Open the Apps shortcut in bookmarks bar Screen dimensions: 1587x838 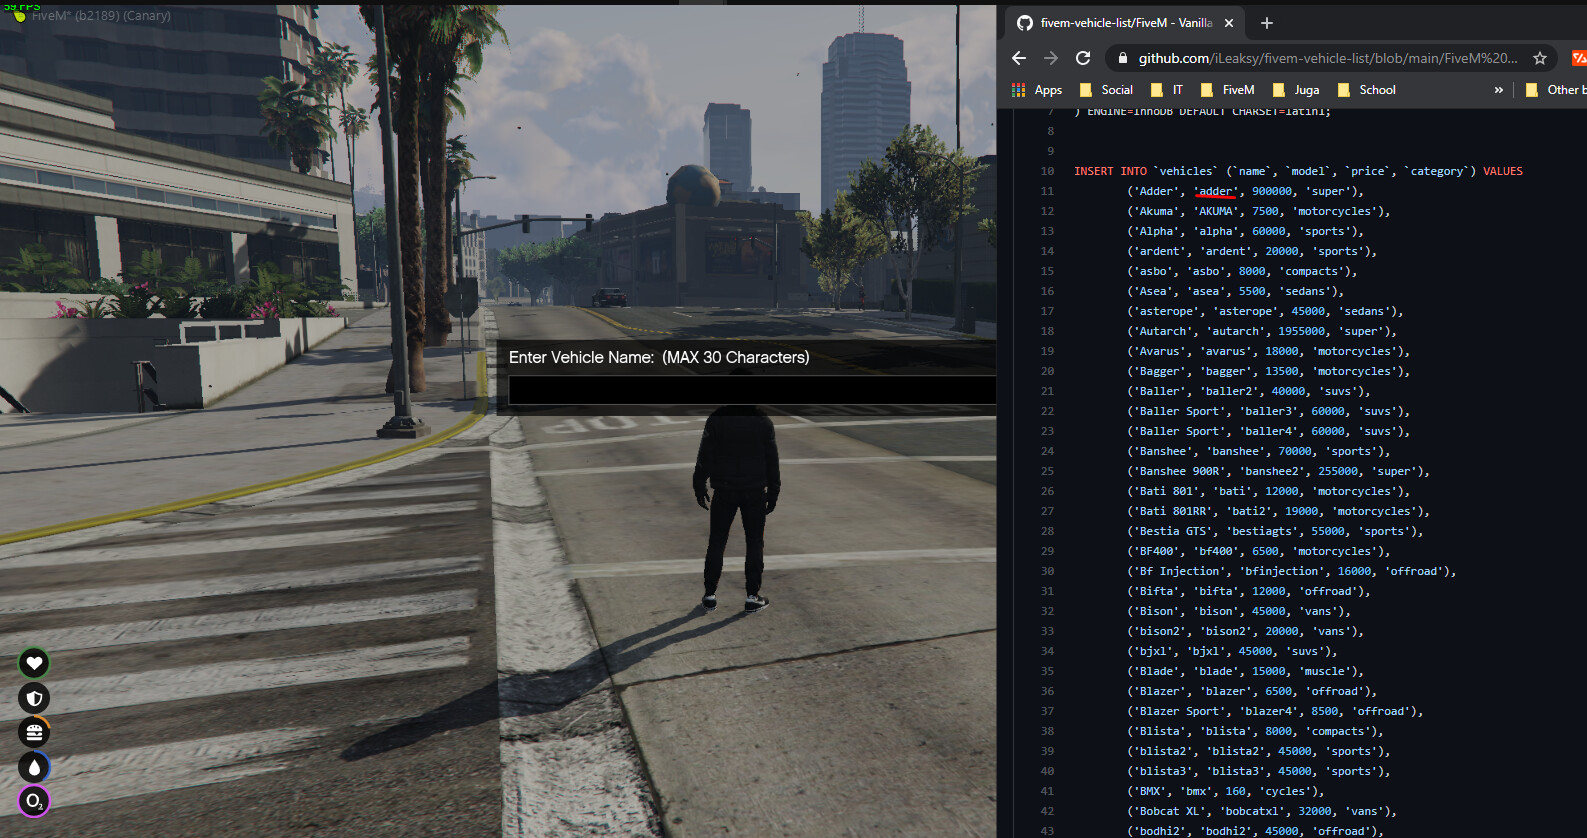pos(1037,90)
